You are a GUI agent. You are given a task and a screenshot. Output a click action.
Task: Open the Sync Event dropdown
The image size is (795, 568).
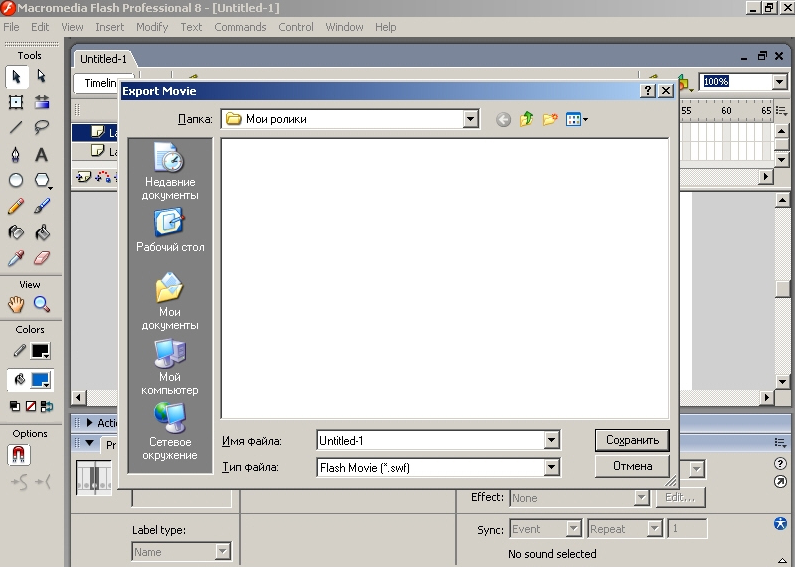pos(573,529)
